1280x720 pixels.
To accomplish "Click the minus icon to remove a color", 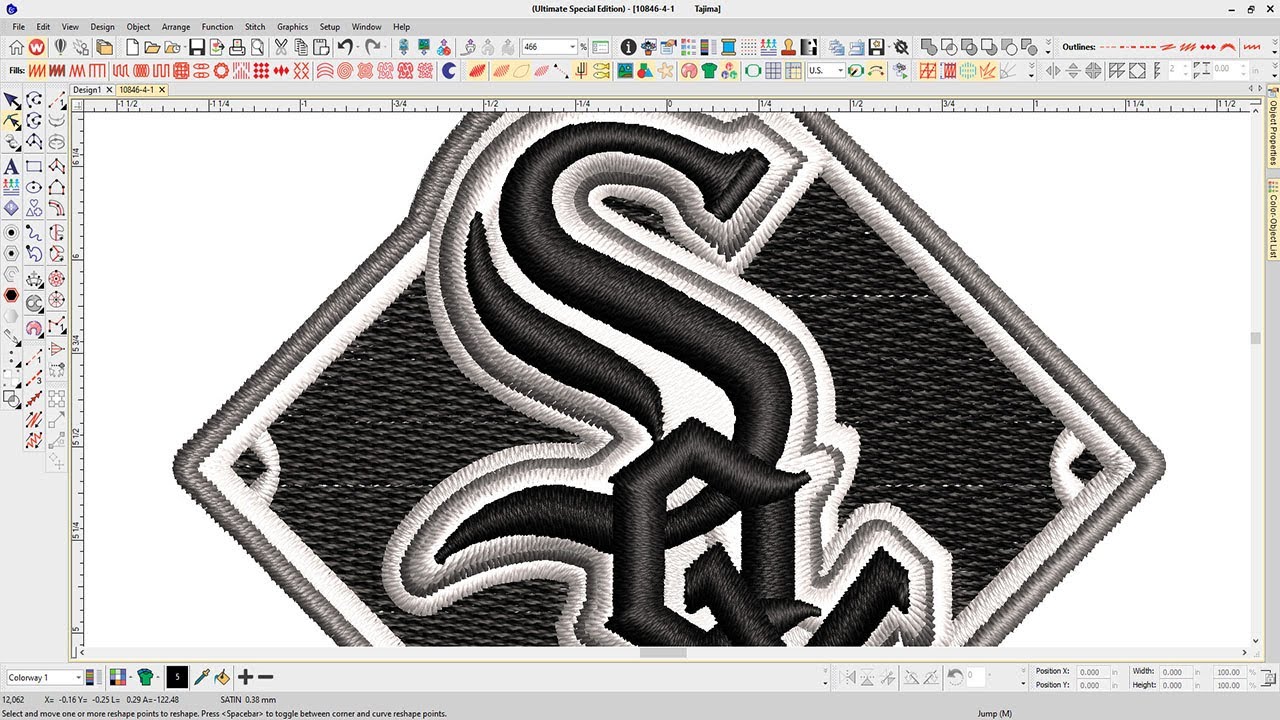I will [x=265, y=677].
